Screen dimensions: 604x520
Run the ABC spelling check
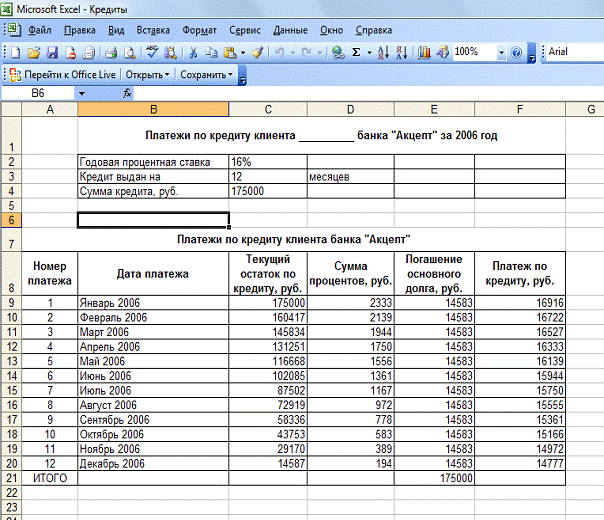[x=152, y=52]
